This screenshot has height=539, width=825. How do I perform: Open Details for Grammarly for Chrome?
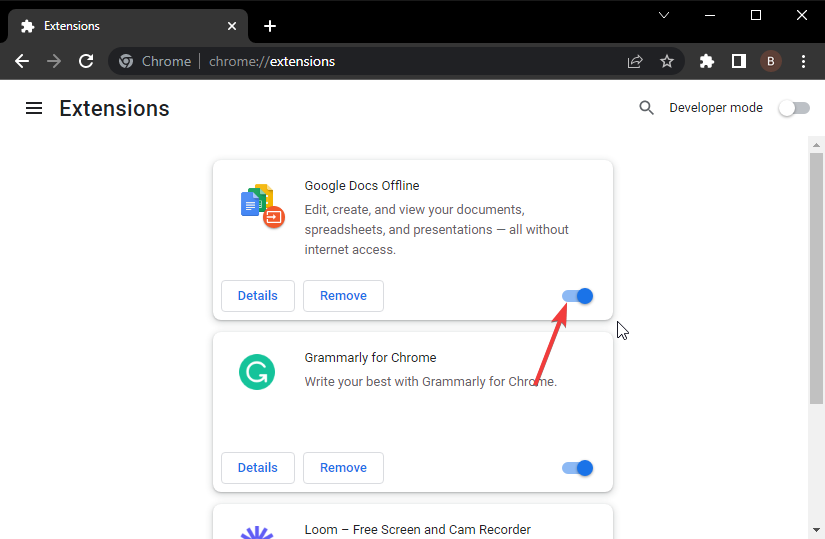click(x=258, y=468)
